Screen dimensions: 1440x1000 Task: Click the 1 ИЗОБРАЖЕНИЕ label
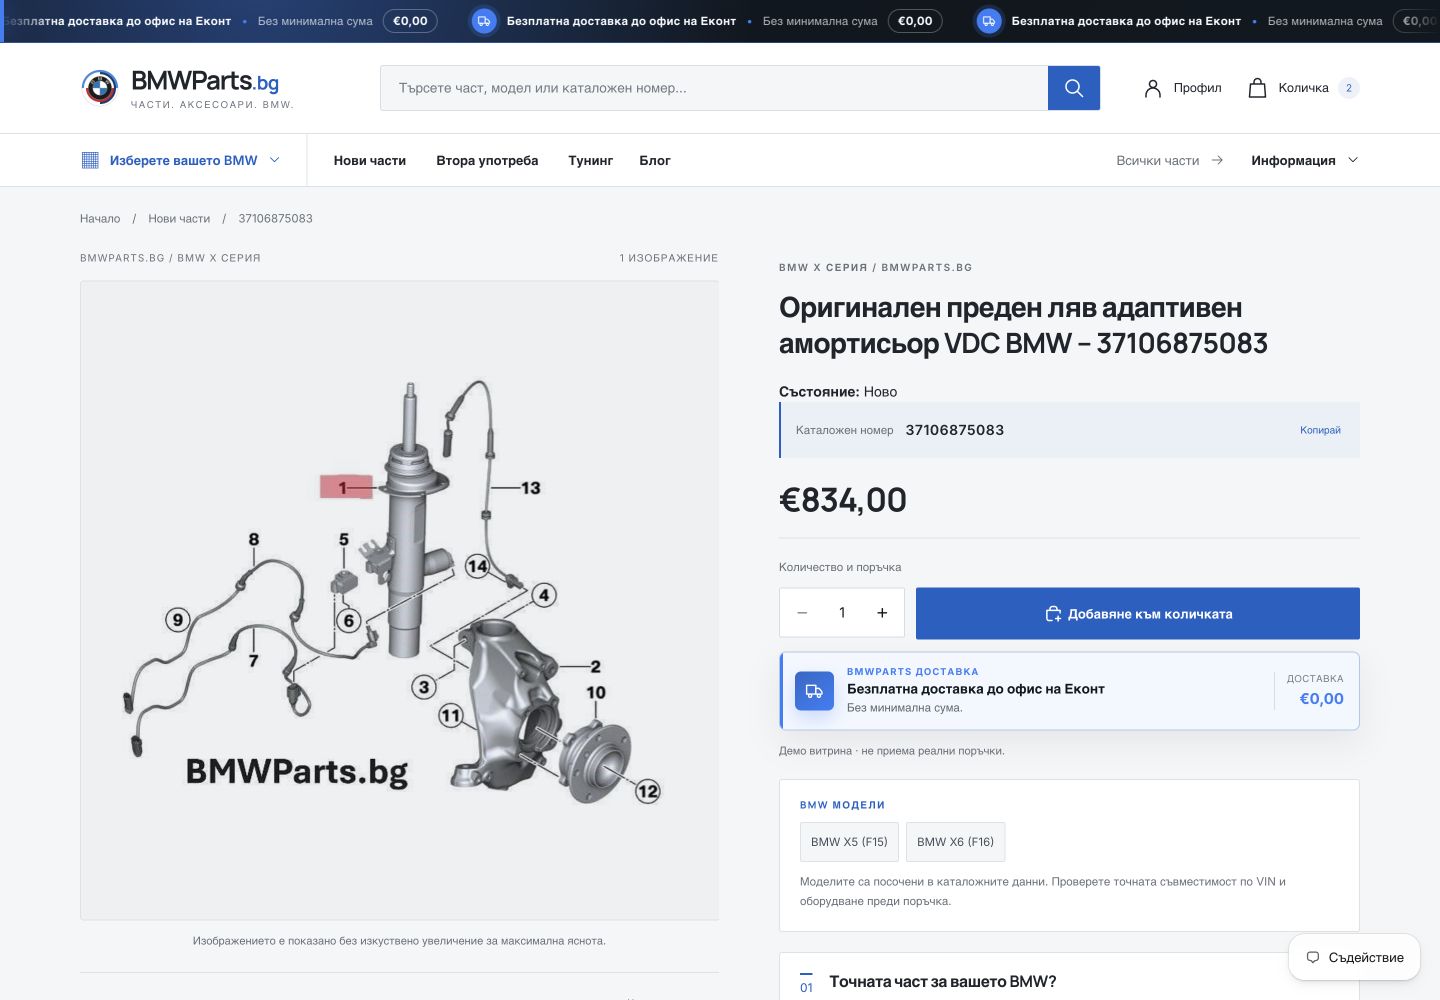click(x=669, y=258)
